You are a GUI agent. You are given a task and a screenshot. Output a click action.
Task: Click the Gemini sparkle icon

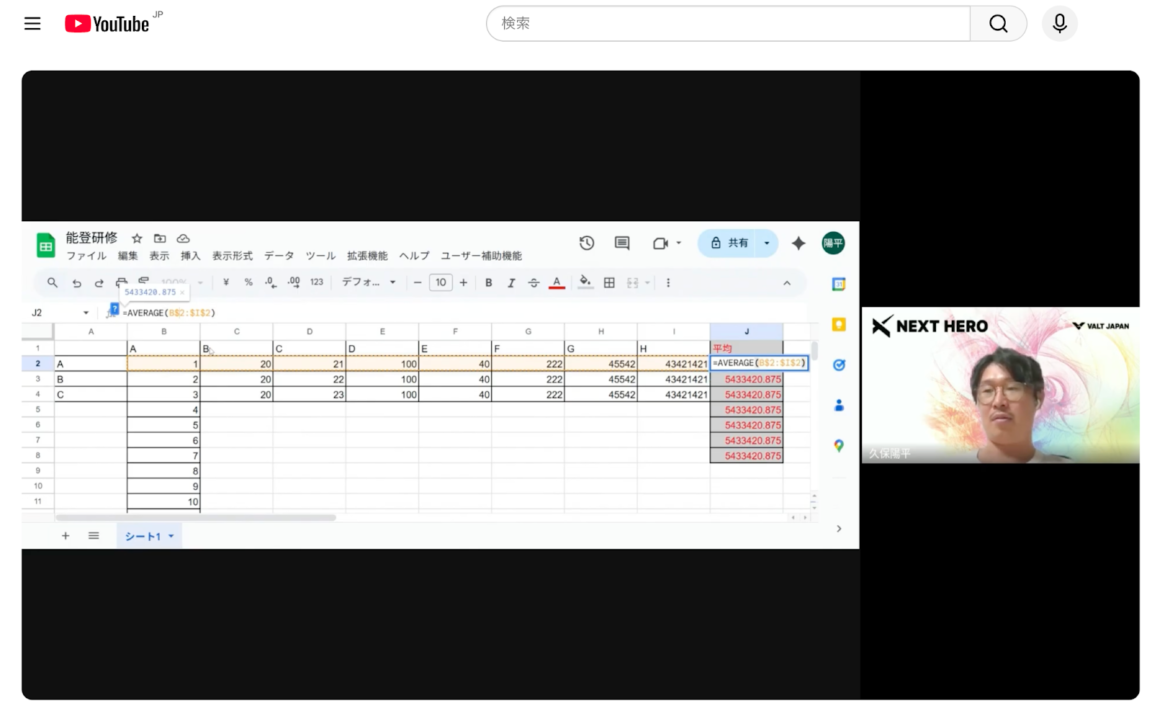pos(798,243)
